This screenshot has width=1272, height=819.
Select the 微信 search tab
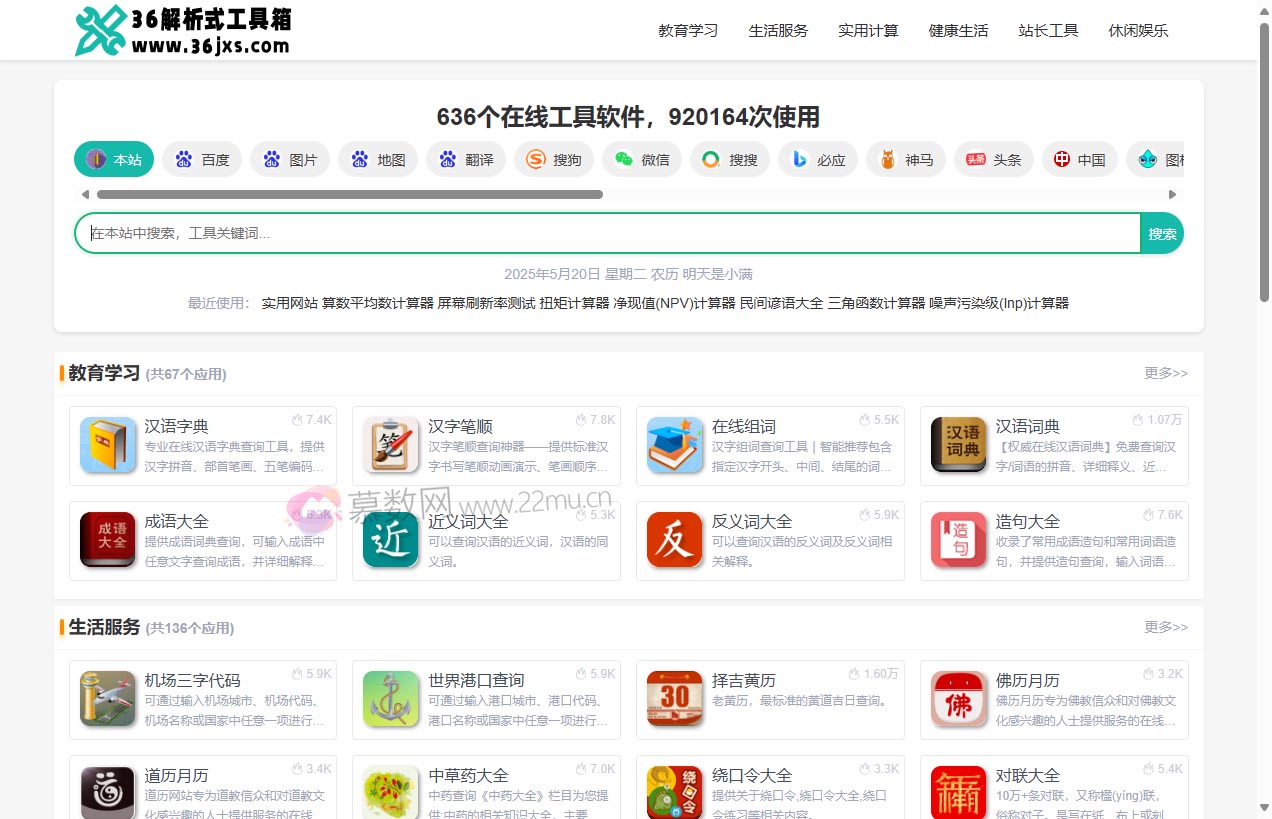(641, 158)
